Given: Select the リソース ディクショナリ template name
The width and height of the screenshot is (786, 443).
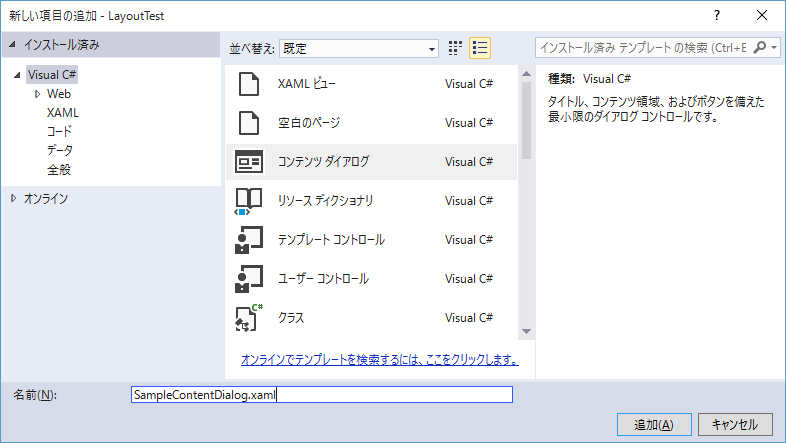Looking at the screenshot, I should pyautogui.click(x=325, y=200).
